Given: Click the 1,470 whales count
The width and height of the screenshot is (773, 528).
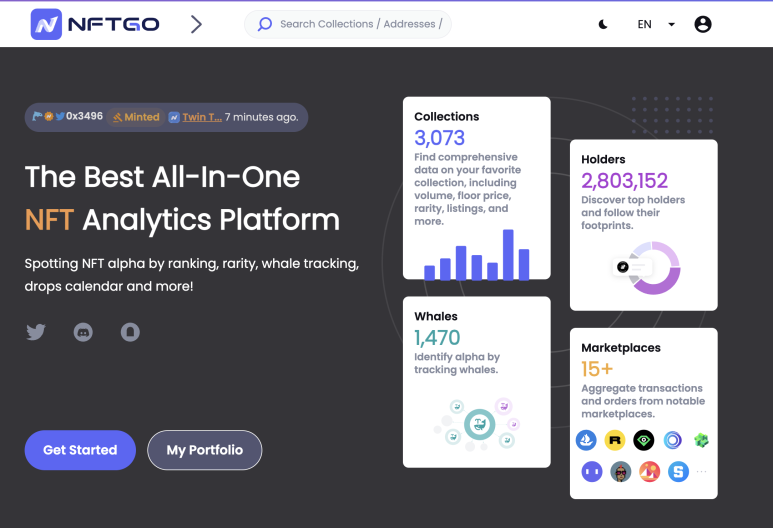Looking at the screenshot, I should [x=437, y=338].
